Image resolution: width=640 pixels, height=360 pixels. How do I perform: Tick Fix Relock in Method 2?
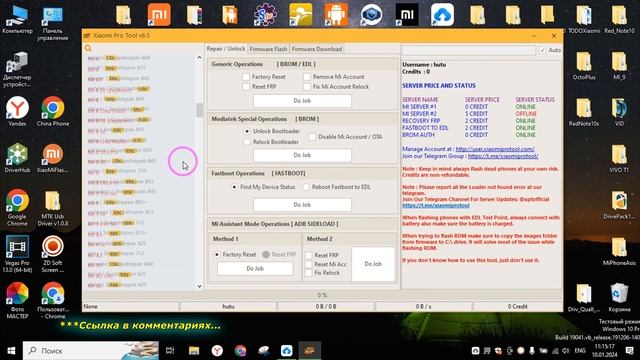pyautogui.click(x=309, y=273)
